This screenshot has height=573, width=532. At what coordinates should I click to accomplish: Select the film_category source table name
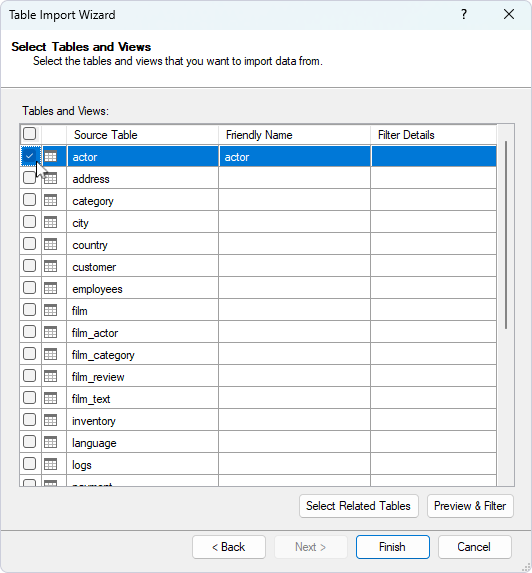tap(103, 354)
